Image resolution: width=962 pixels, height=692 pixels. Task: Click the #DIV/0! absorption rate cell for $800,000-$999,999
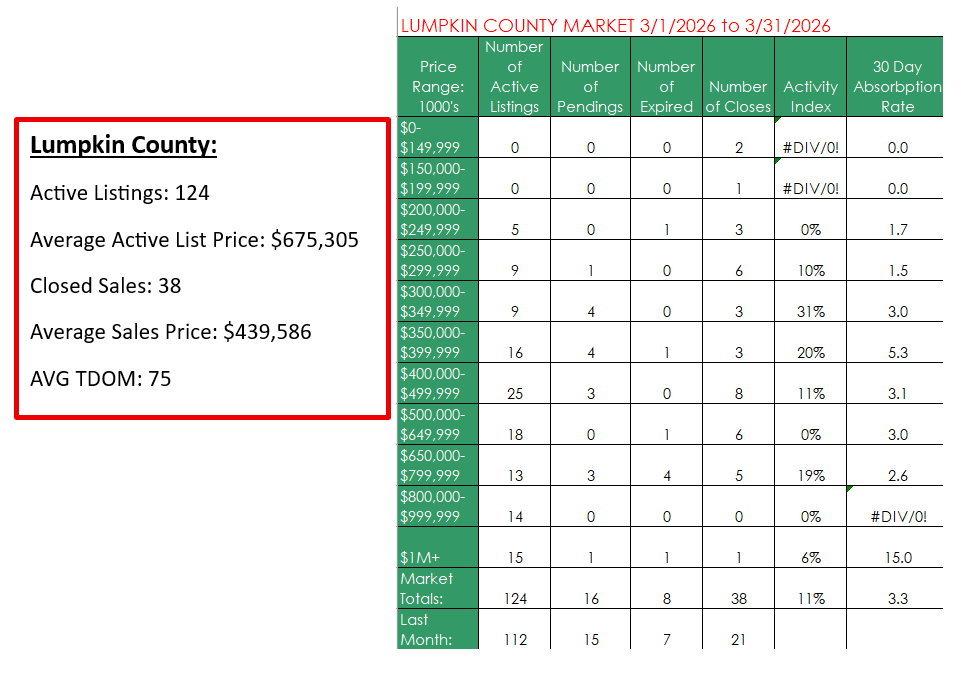[x=896, y=517]
